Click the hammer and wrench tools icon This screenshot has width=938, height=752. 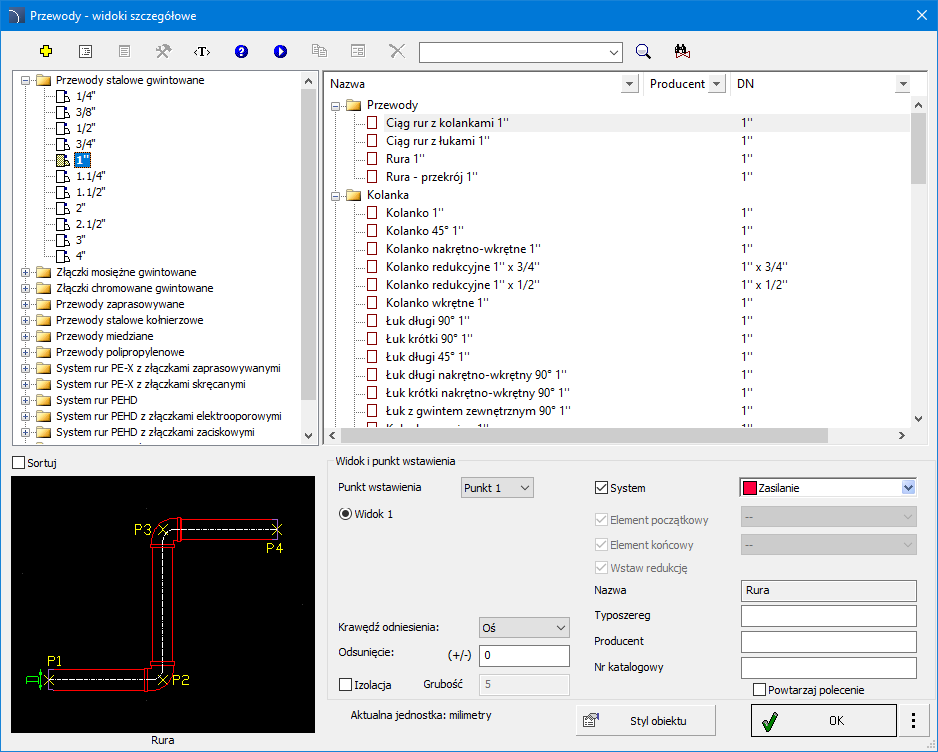pos(163,51)
